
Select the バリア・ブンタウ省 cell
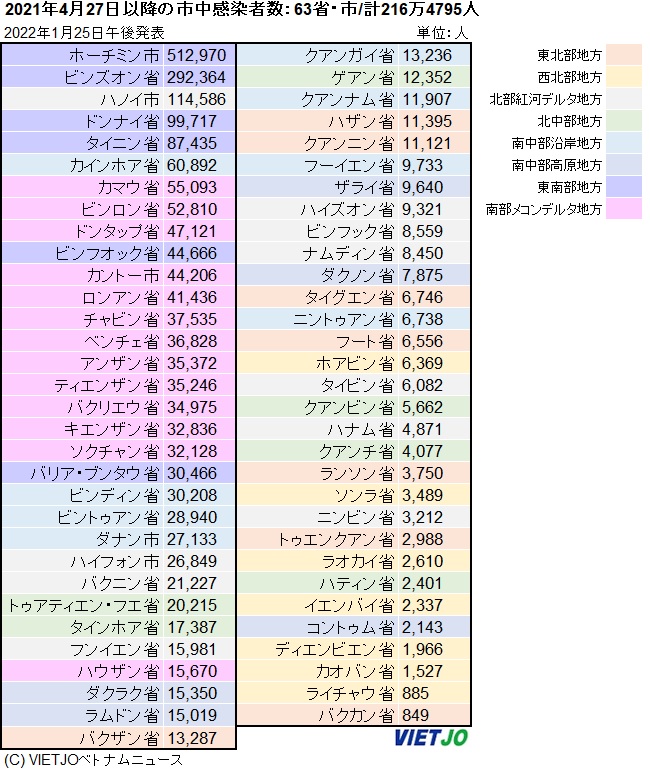pos(82,473)
